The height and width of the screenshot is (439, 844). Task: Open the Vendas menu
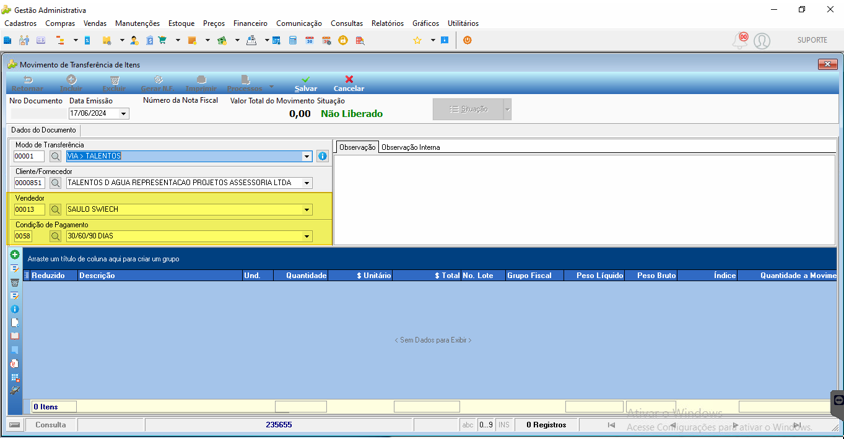95,23
